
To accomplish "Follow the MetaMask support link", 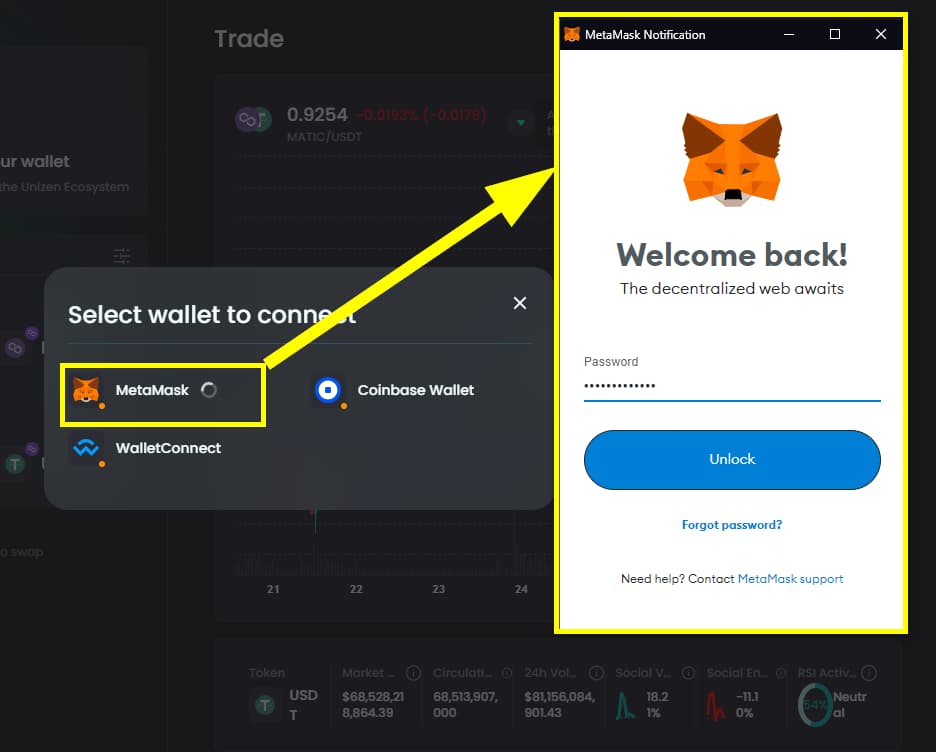I will click(790, 578).
